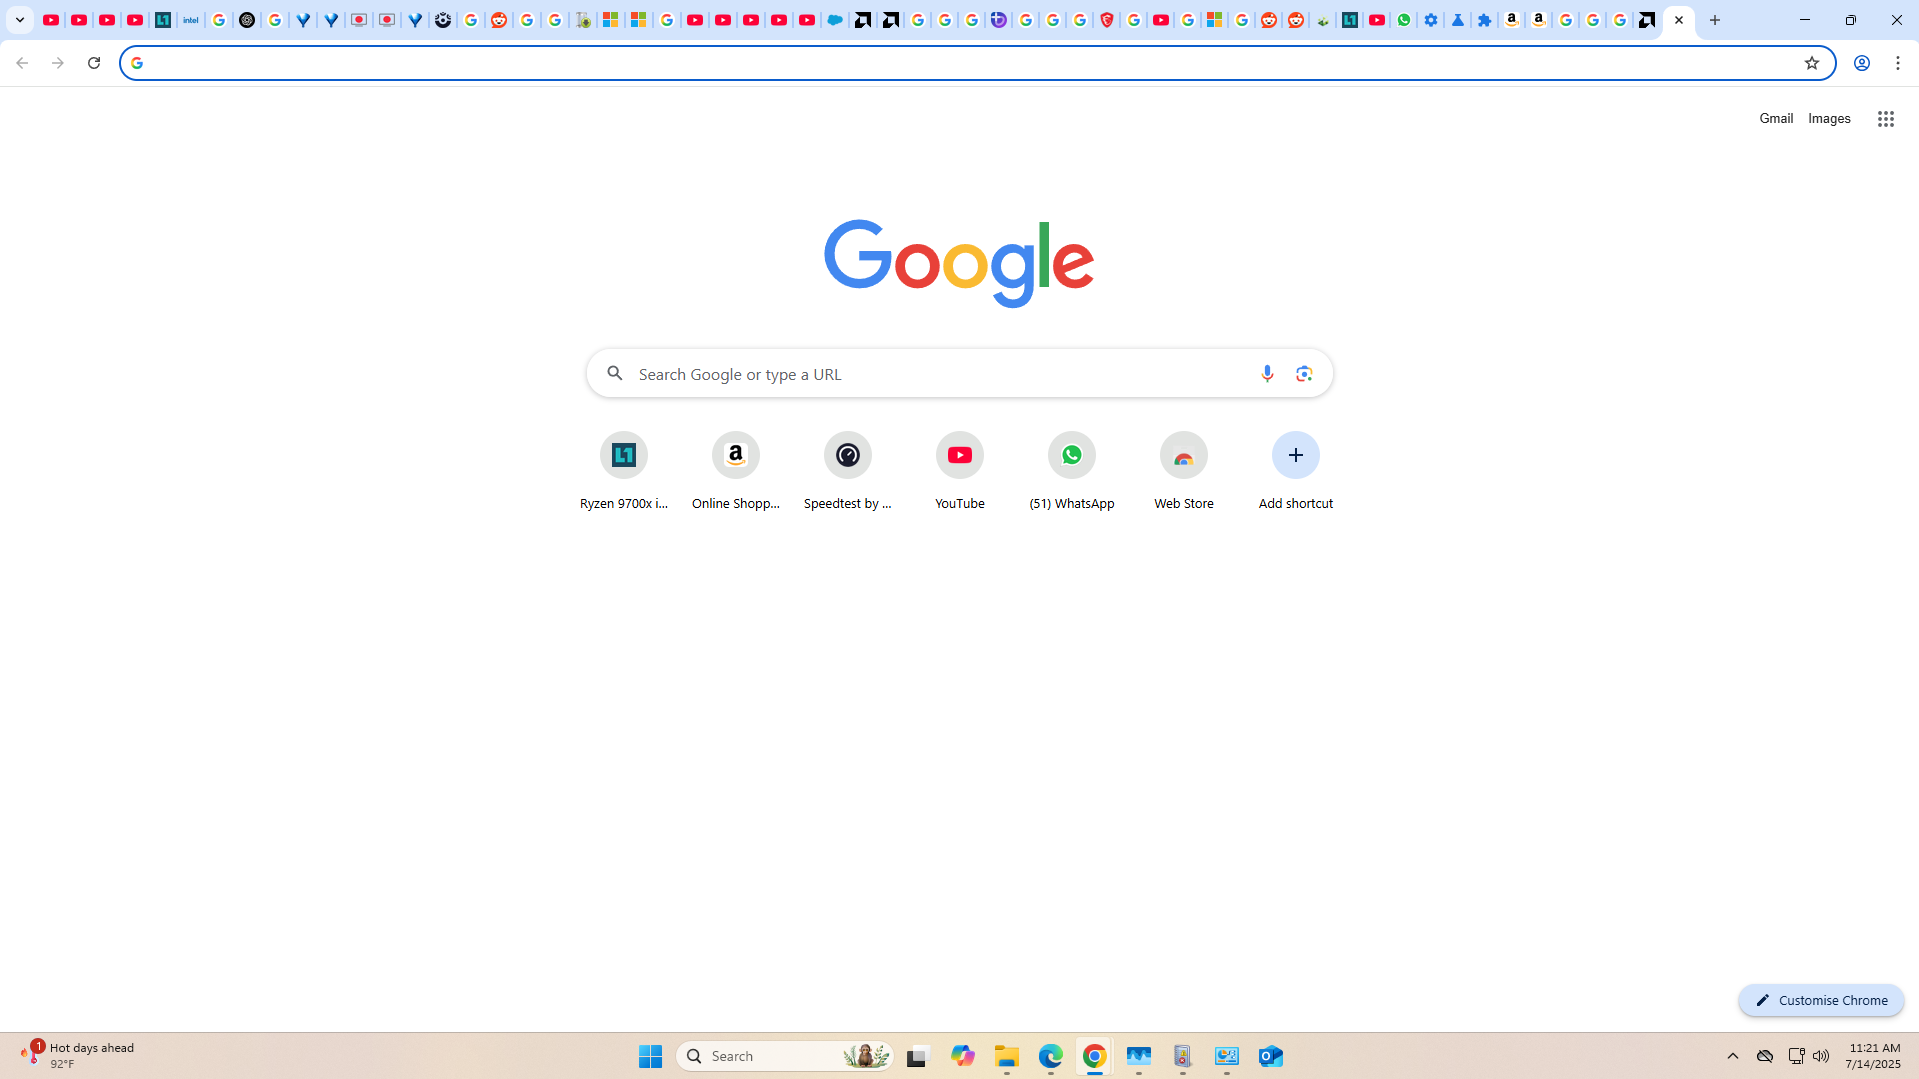Expand the tab search dropdown

(x=20, y=20)
